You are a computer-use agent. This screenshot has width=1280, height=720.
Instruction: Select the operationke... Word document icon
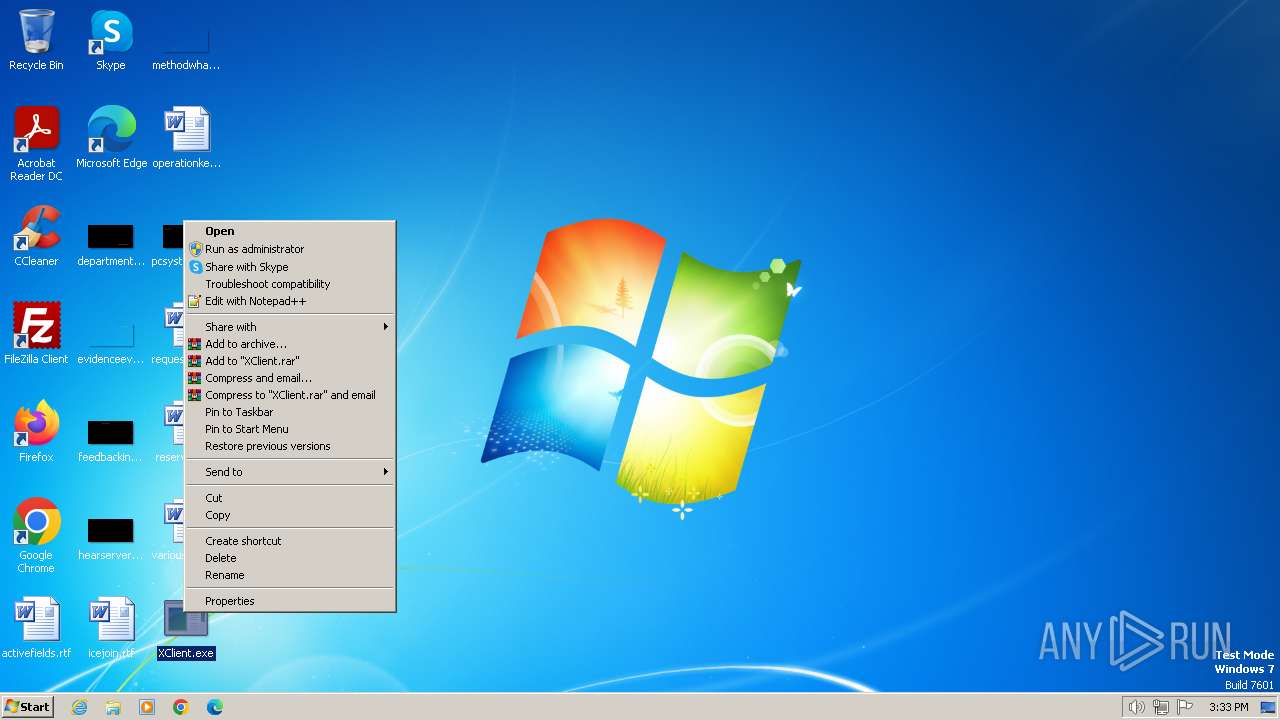(186, 138)
